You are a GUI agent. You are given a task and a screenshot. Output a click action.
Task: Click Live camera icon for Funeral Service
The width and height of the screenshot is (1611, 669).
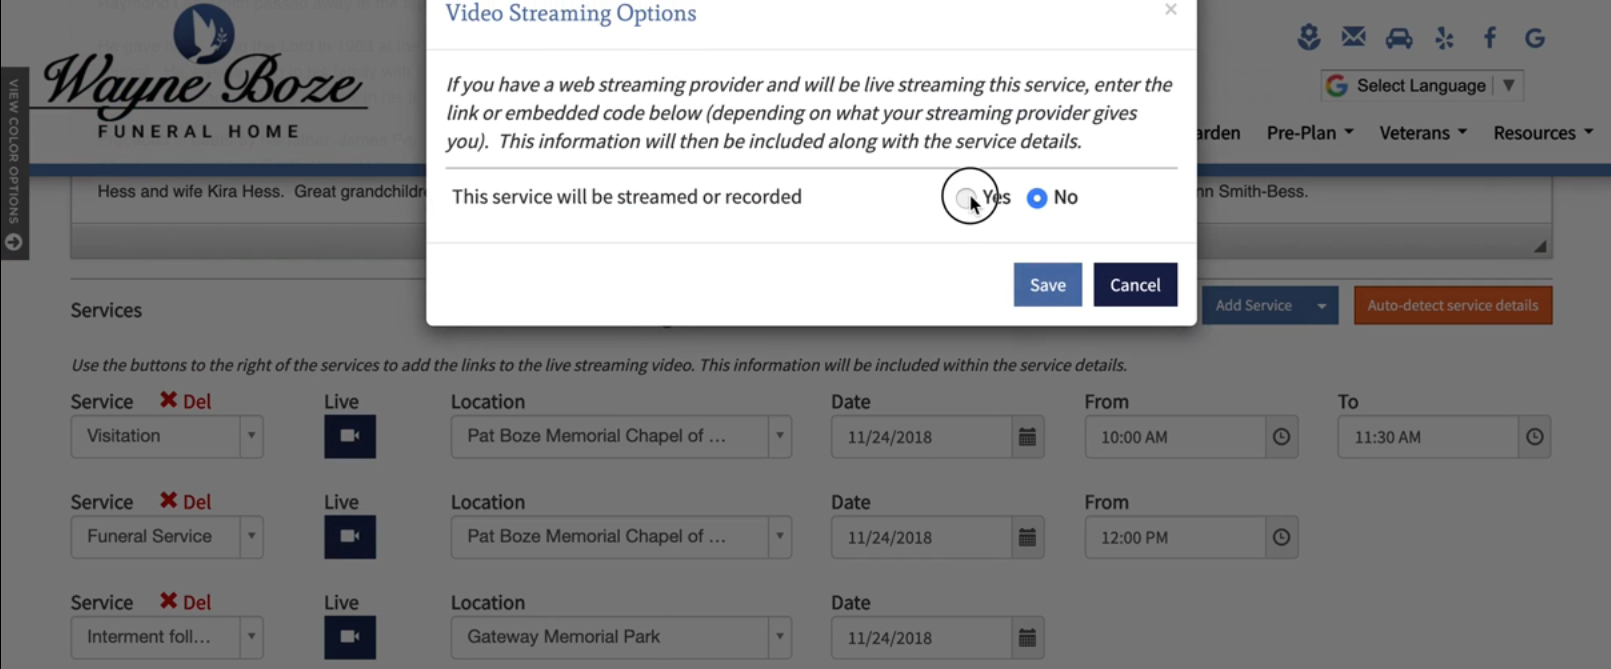click(x=349, y=537)
